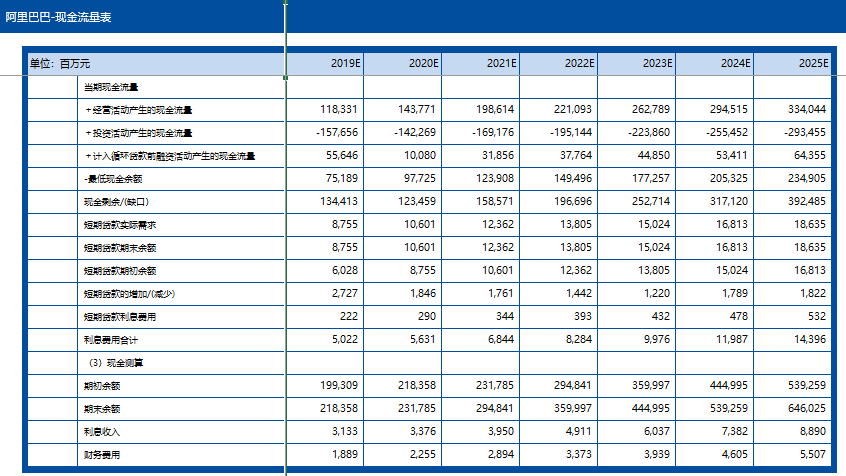
Task: Select the 2024E column header
Action: coord(714,64)
